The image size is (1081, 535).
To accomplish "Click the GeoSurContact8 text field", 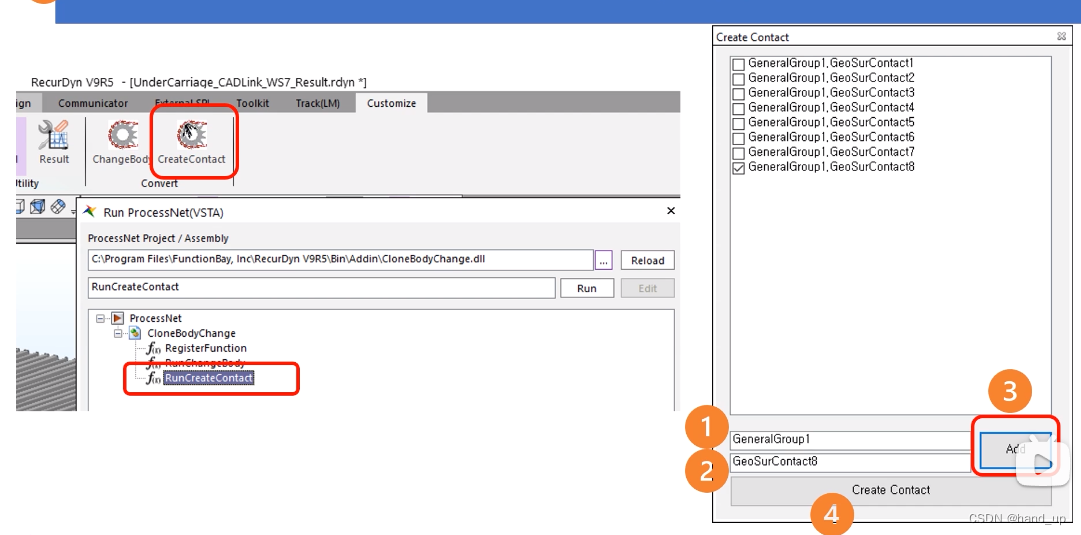I will (851, 462).
